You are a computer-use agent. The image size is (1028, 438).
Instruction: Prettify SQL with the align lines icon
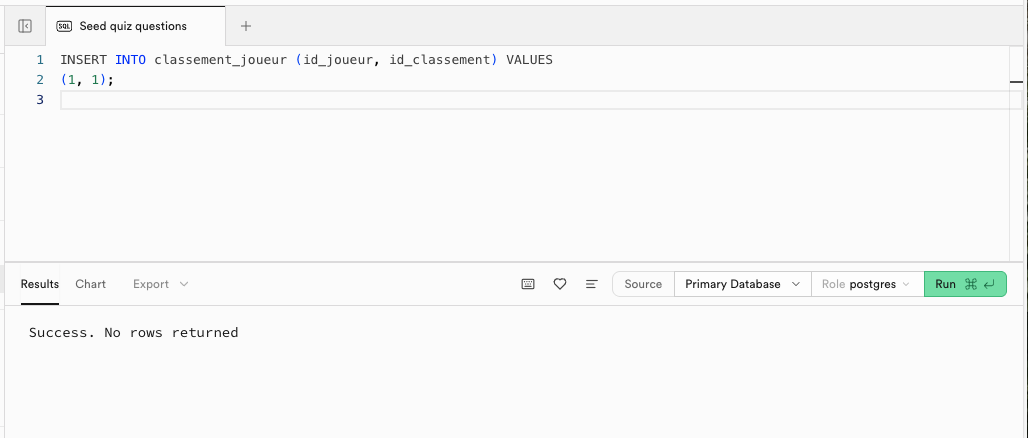click(591, 284)
